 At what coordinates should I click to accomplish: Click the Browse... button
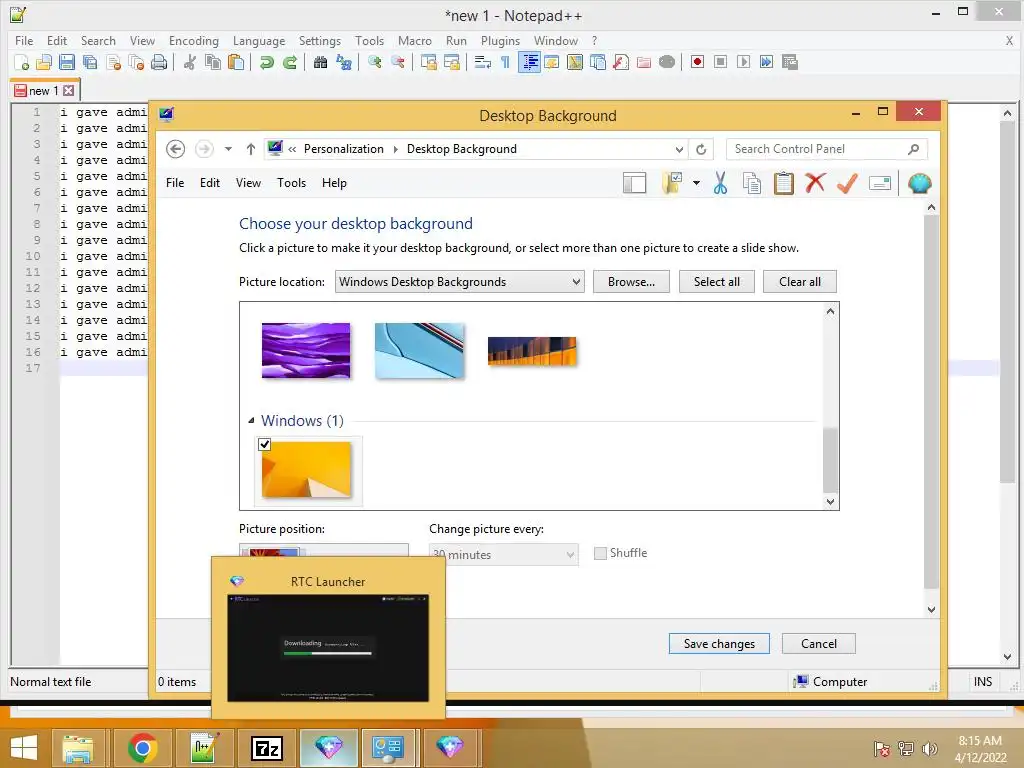631,282
